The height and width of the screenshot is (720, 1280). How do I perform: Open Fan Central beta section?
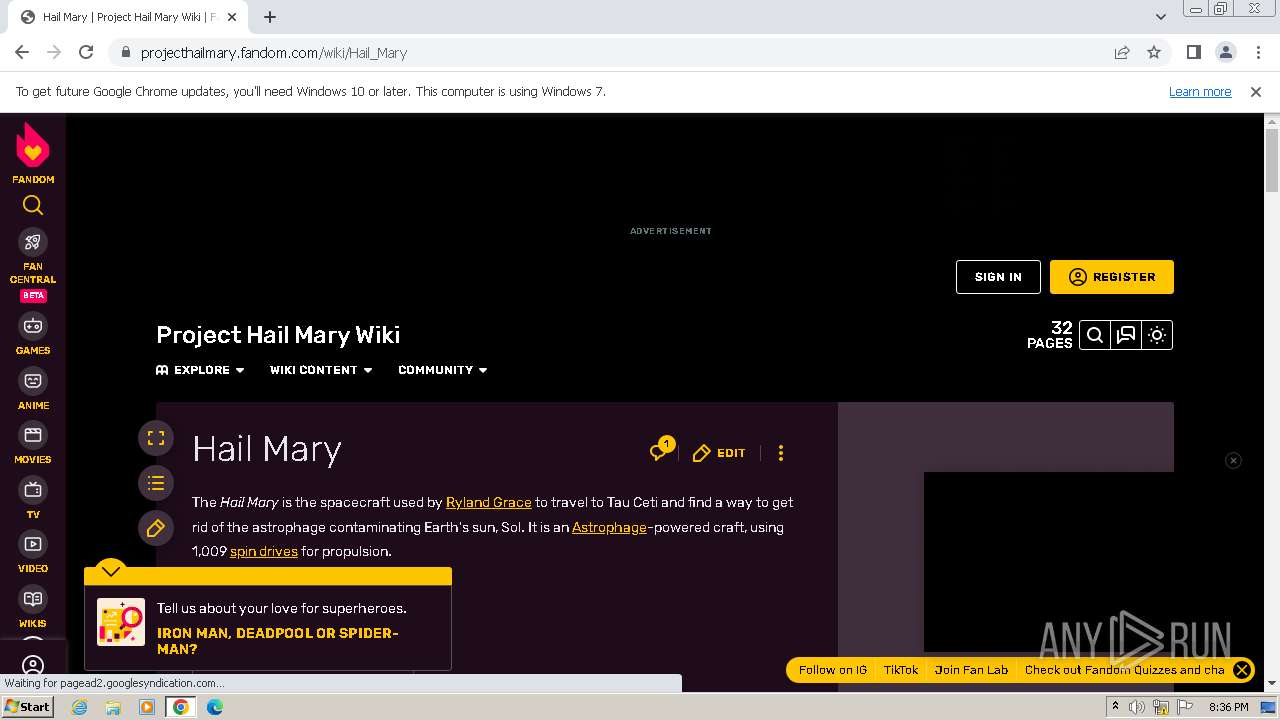click(x=33, y=265)
